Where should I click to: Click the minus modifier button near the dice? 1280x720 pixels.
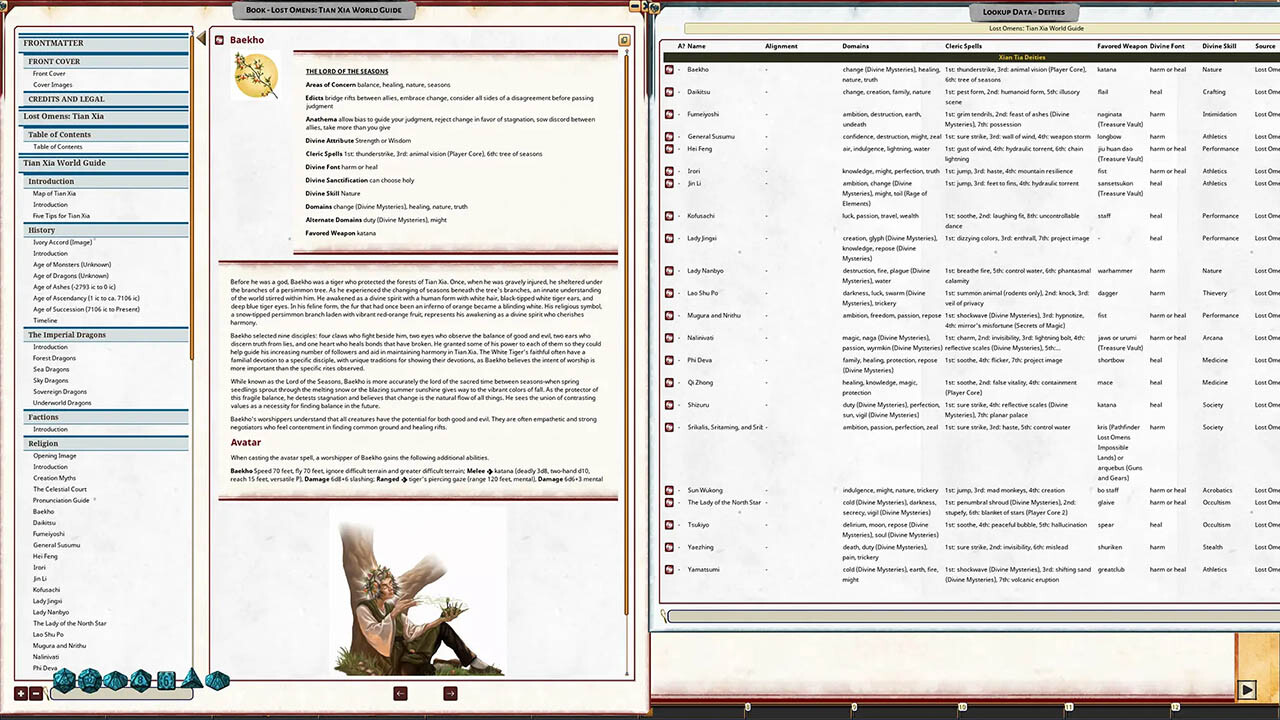[x=36, y=693]
